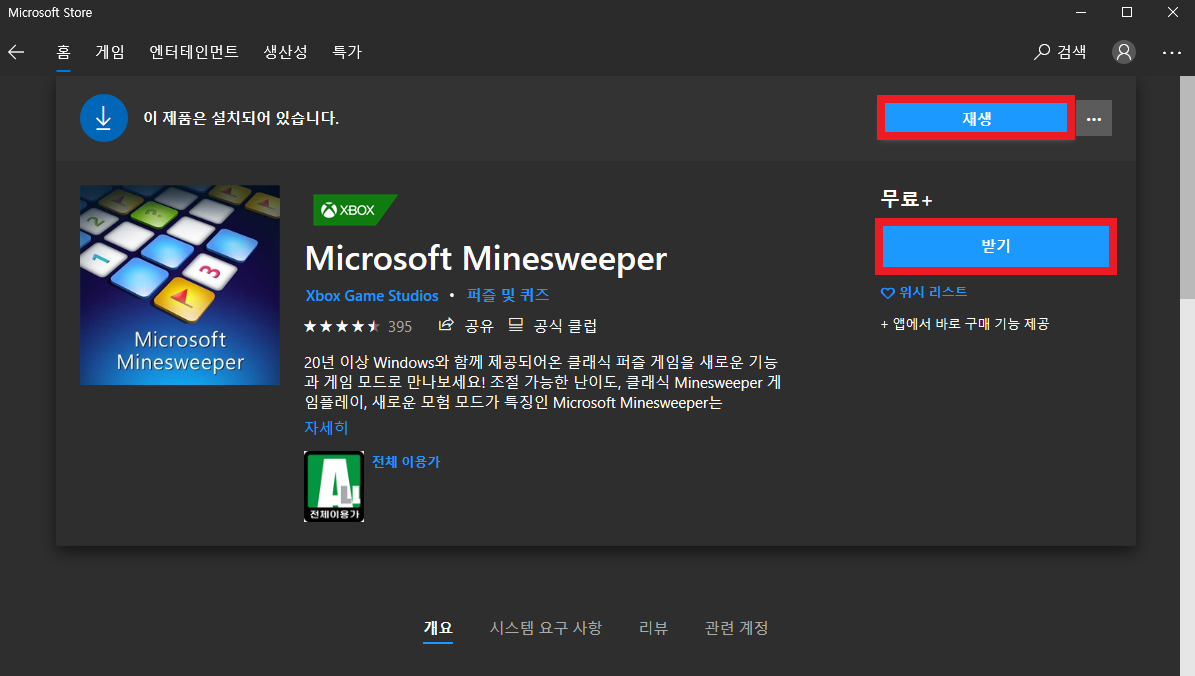Click the 공유 share icon
This screenshot has width=1195, height=676.
pyautogui.click(x=466, y=326)
